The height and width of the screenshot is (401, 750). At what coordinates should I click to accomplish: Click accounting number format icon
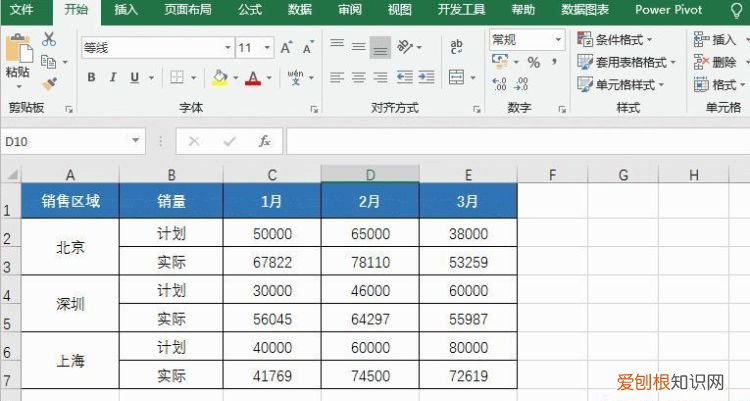pos(500,61)
